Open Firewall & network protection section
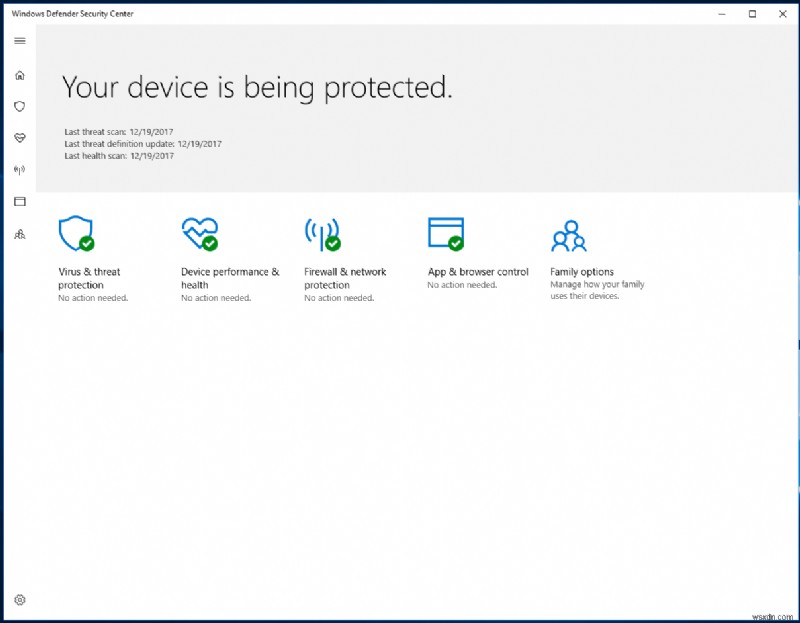800x623 pixels. 344,278
